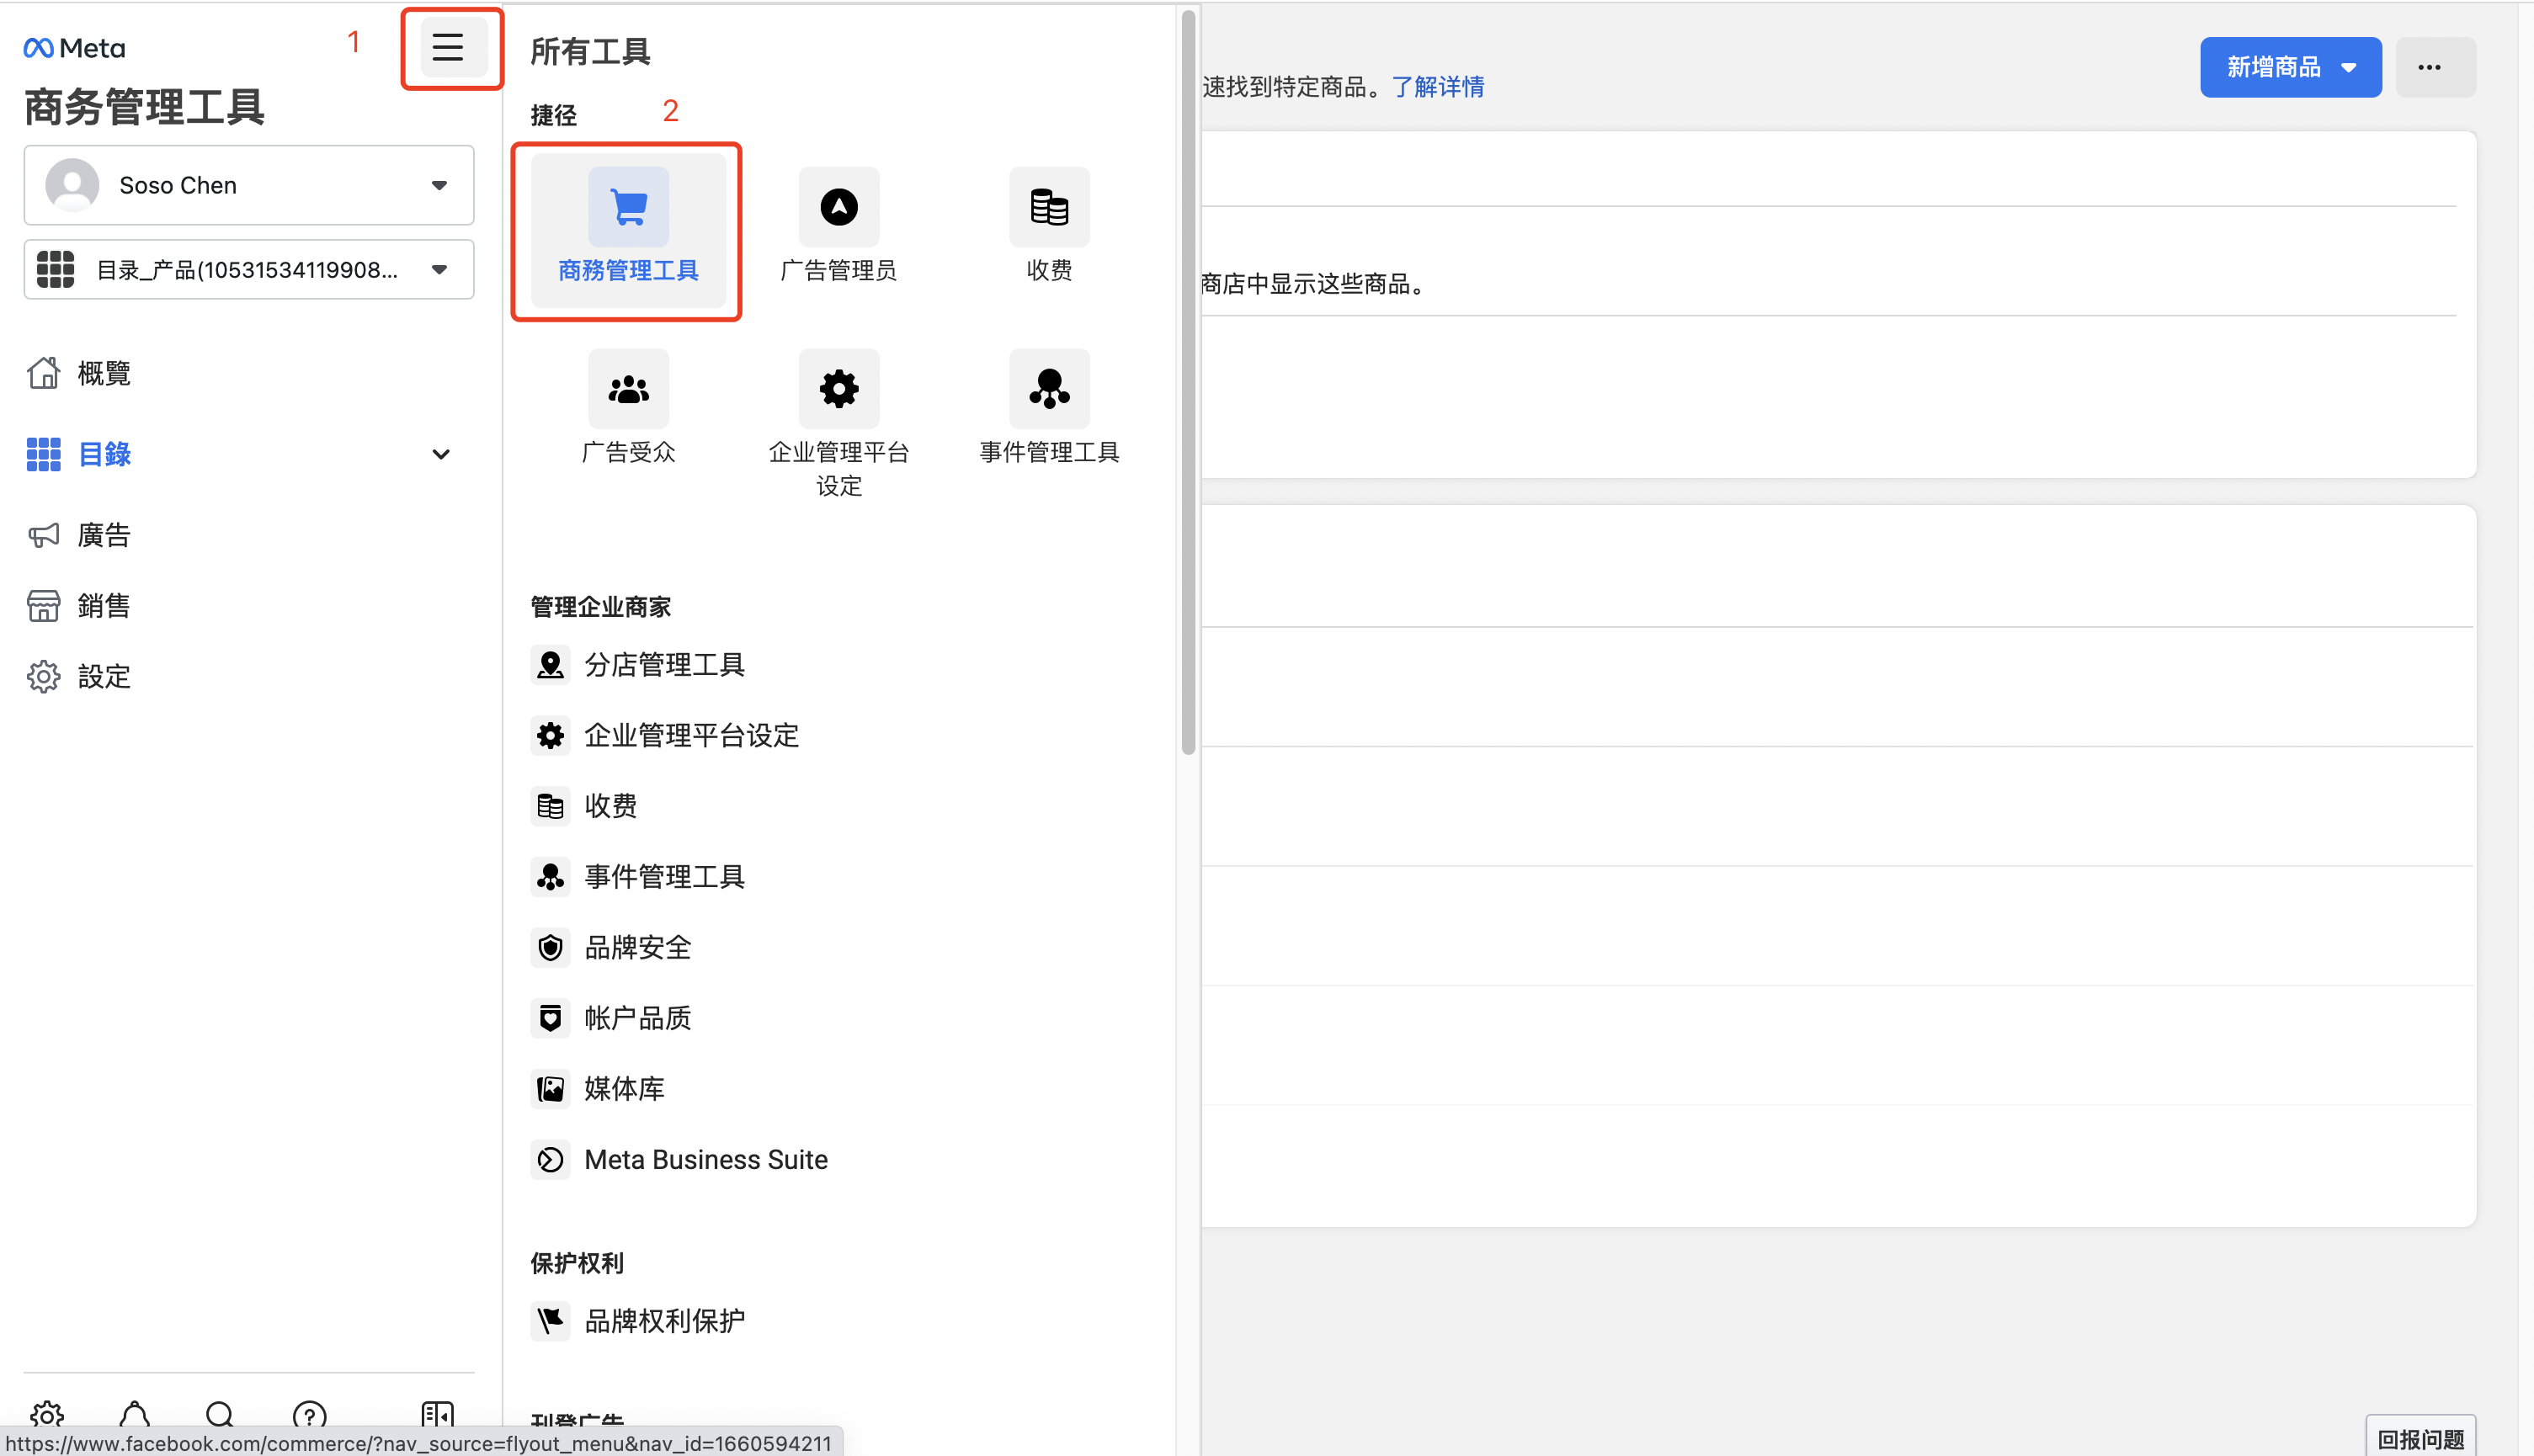Click the 設定 gear icon in sidebar

[43, 677]
